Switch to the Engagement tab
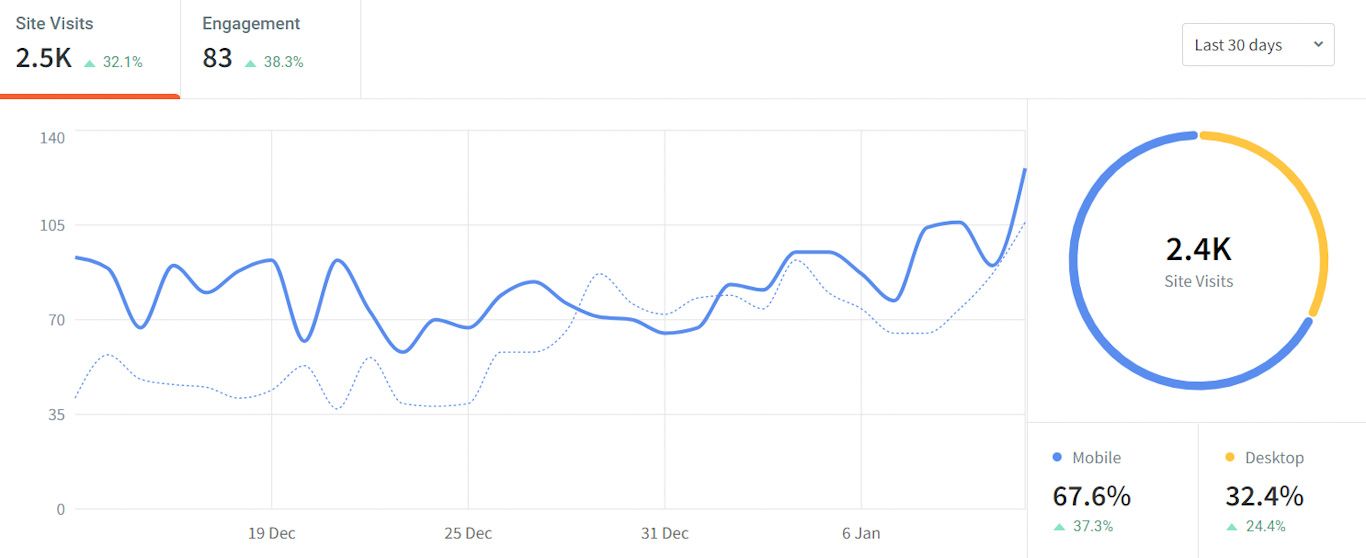This screenshot has height=558, width=1366. coord(268,45)
